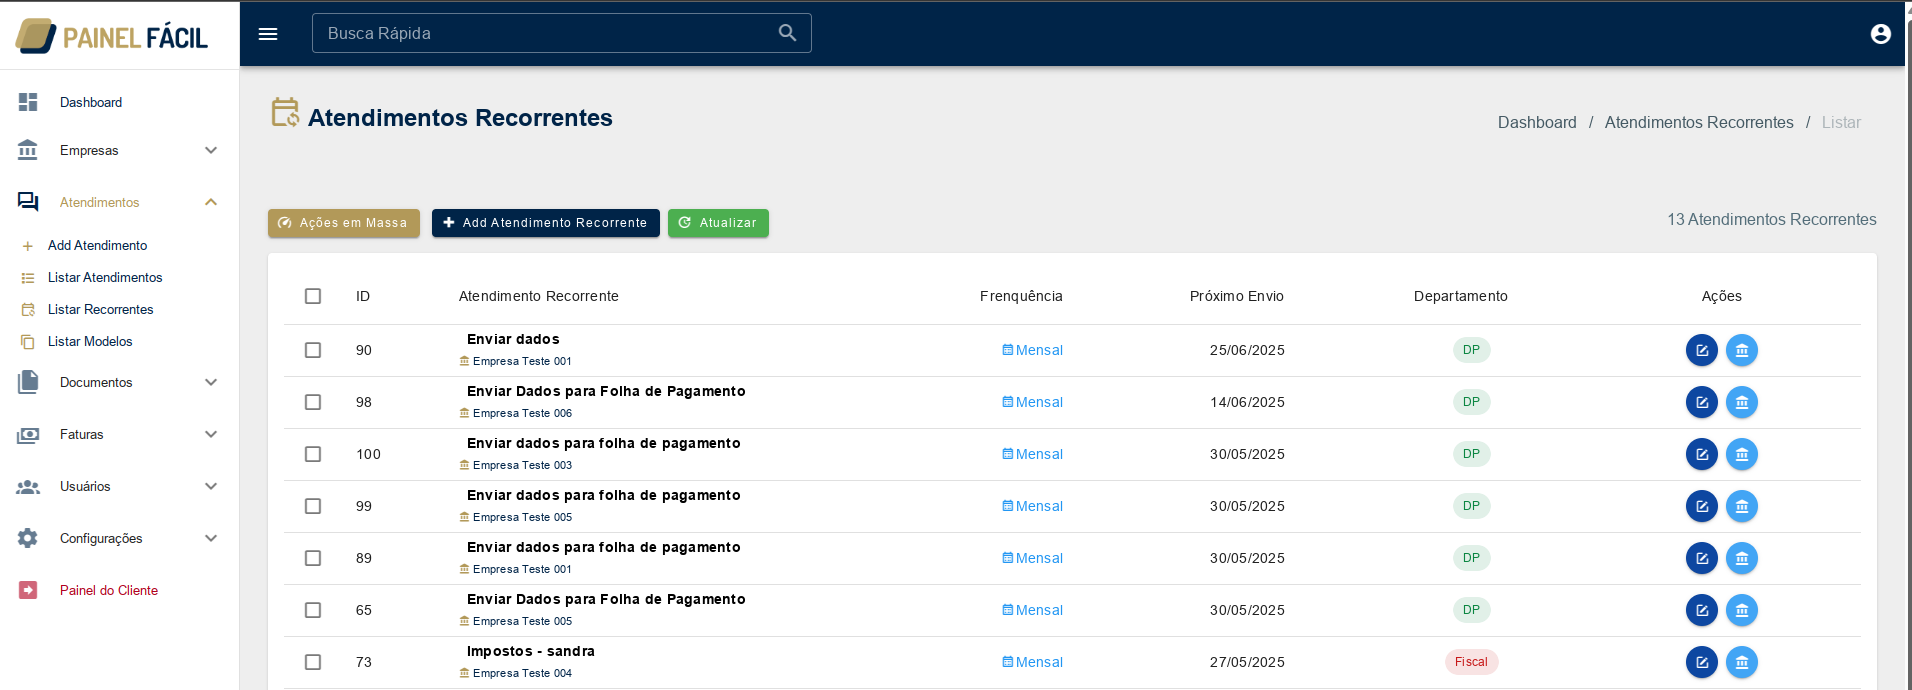The image size is (1912, 690).
Task: Check the checkbox for ID 89
Action: [313, 558]
